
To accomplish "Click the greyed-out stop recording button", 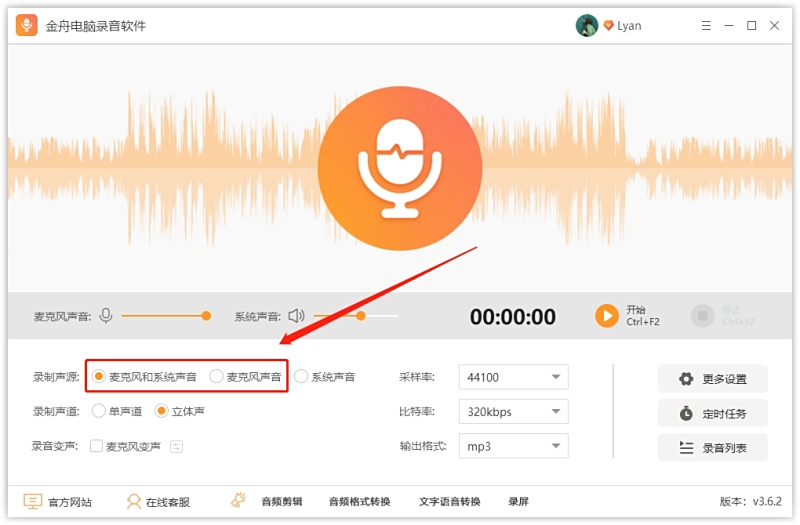I will pyautogui.click(x=703, y=316).
